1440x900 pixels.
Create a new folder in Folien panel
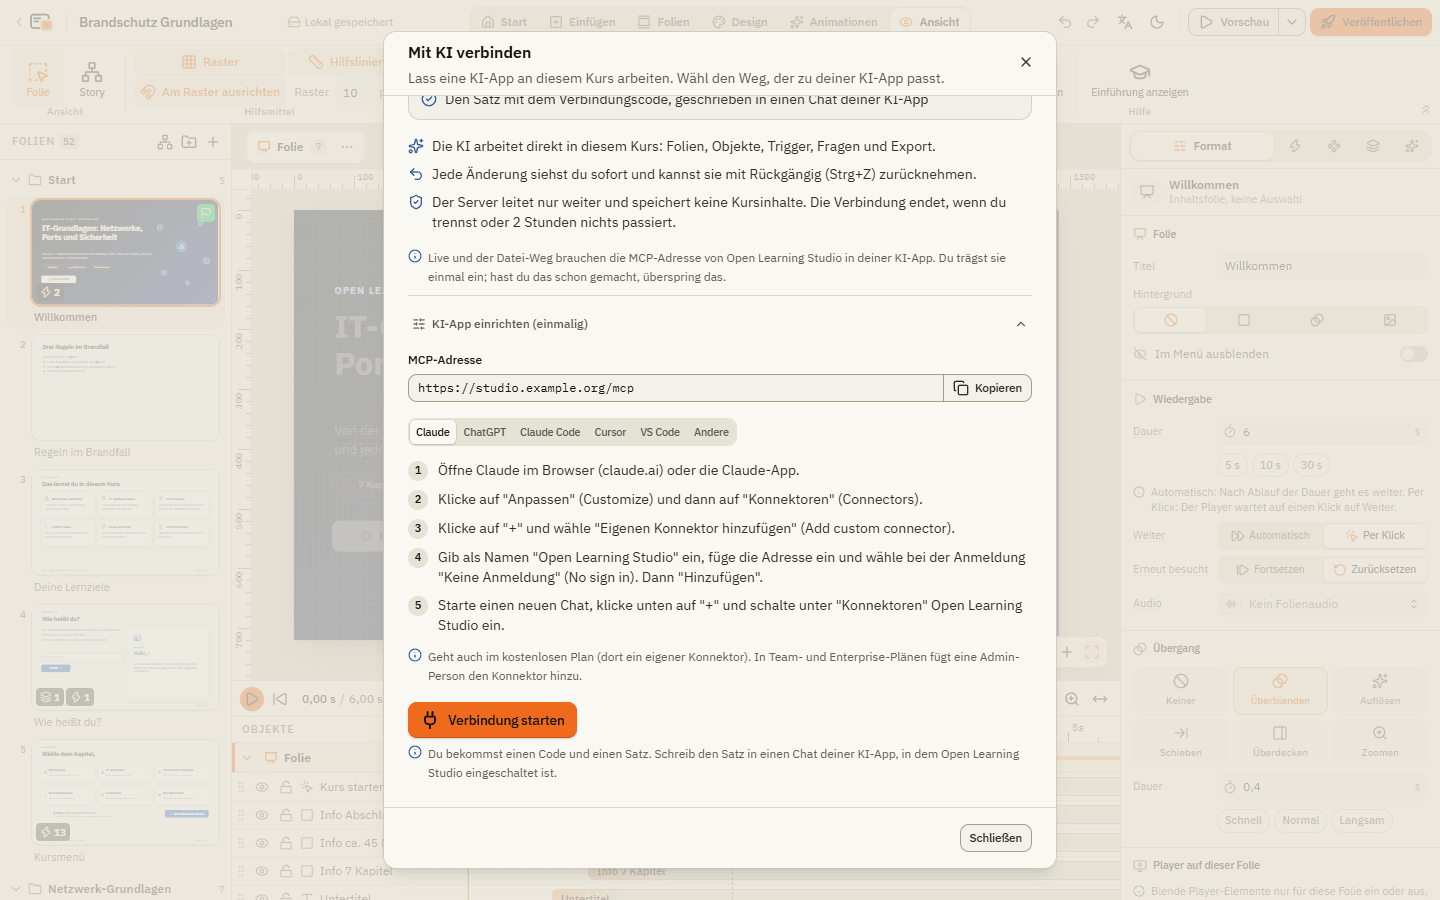[189, 142]
